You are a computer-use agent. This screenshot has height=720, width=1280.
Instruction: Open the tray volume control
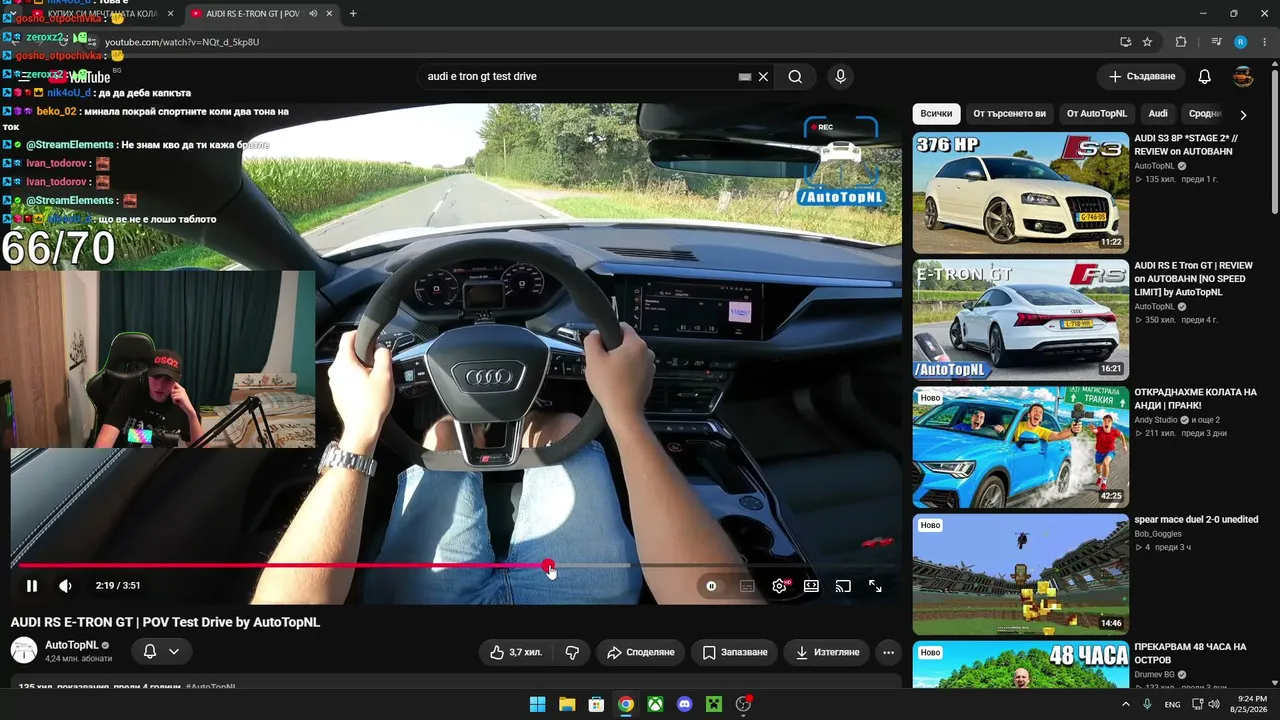[1213, 704]
